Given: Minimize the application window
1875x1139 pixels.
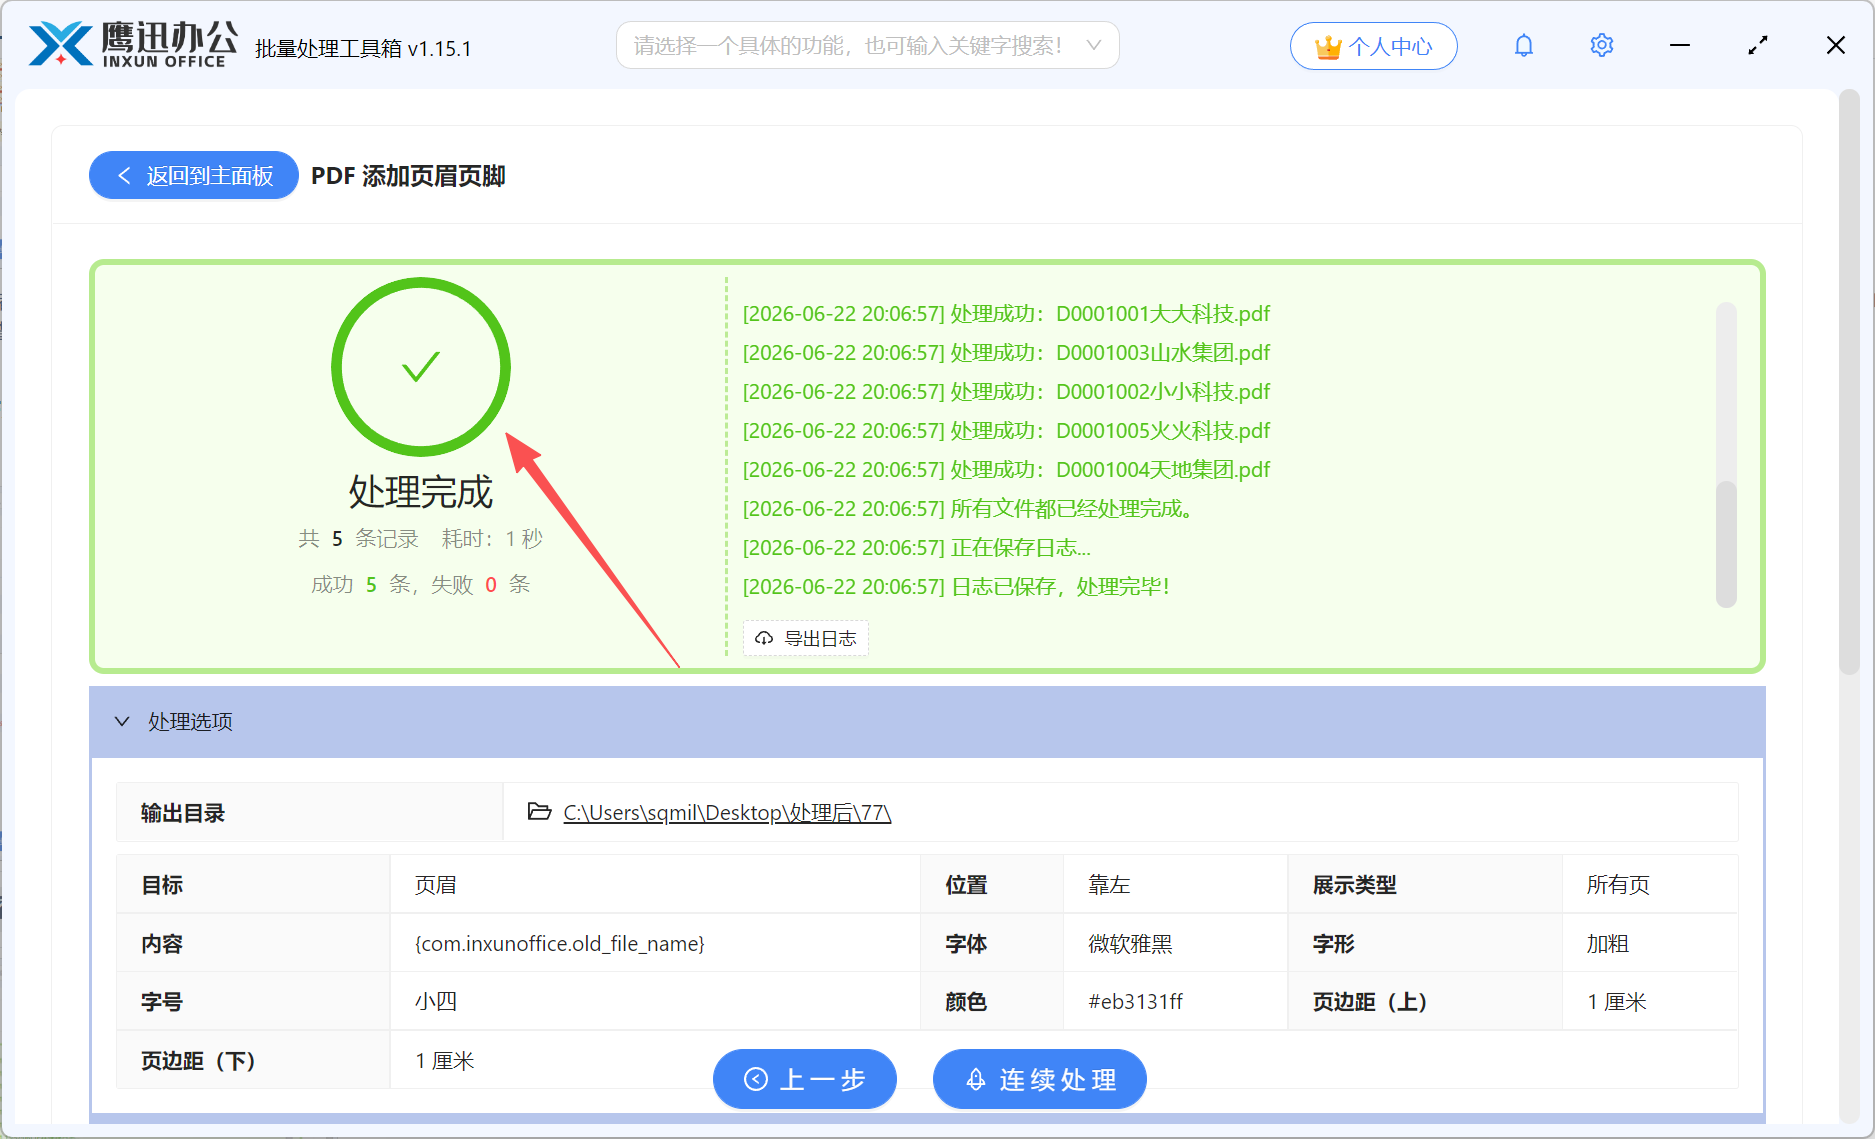Looking at the screenshot, I should (1679, 46).
